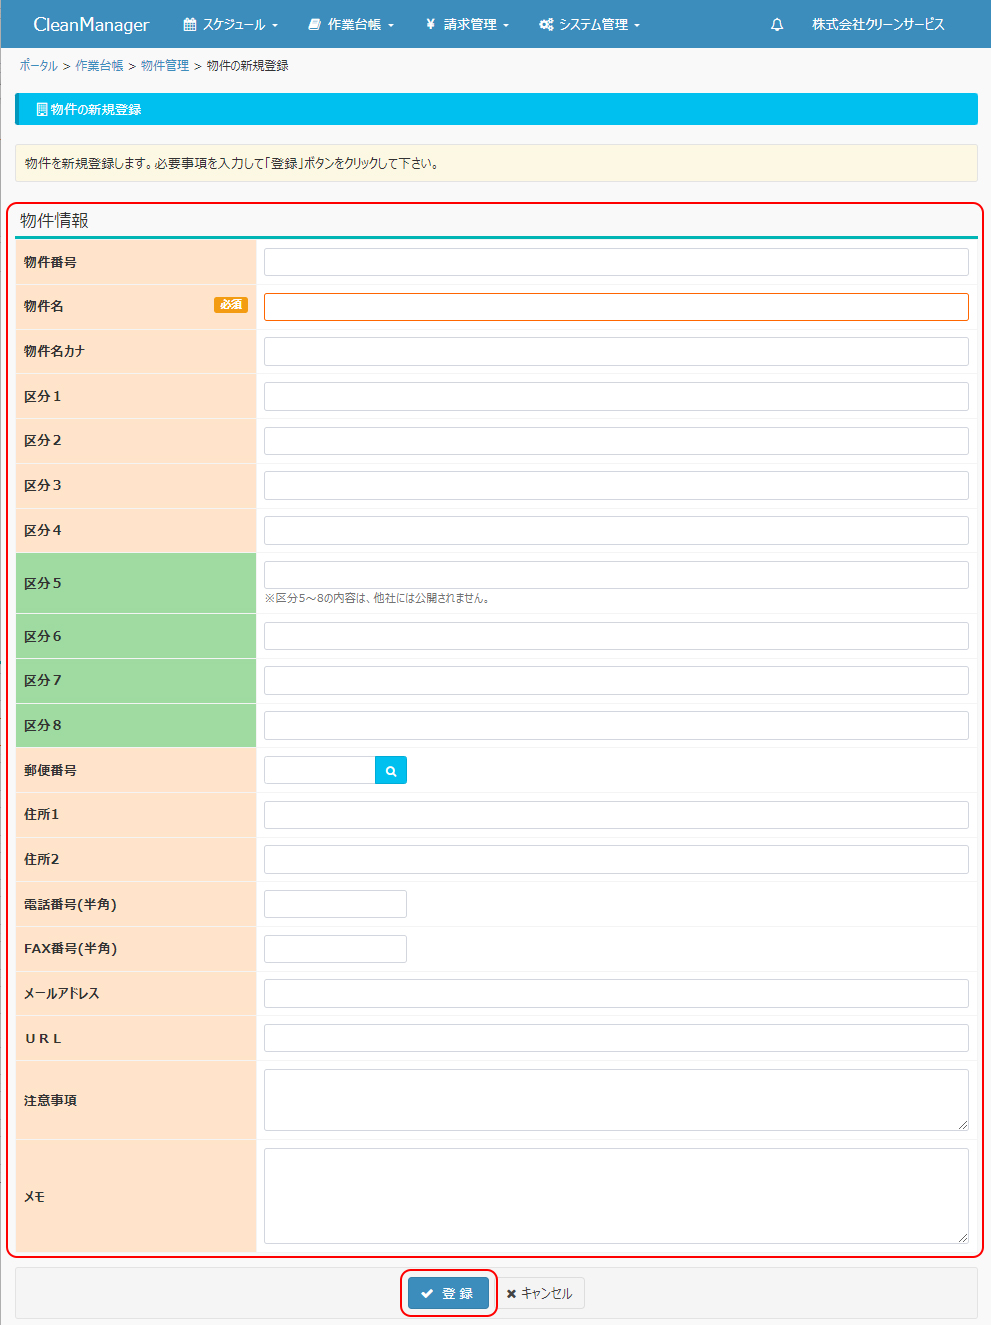Focus the 区分4 input field
Screen dimensions: 991x1325
point(616,530)
